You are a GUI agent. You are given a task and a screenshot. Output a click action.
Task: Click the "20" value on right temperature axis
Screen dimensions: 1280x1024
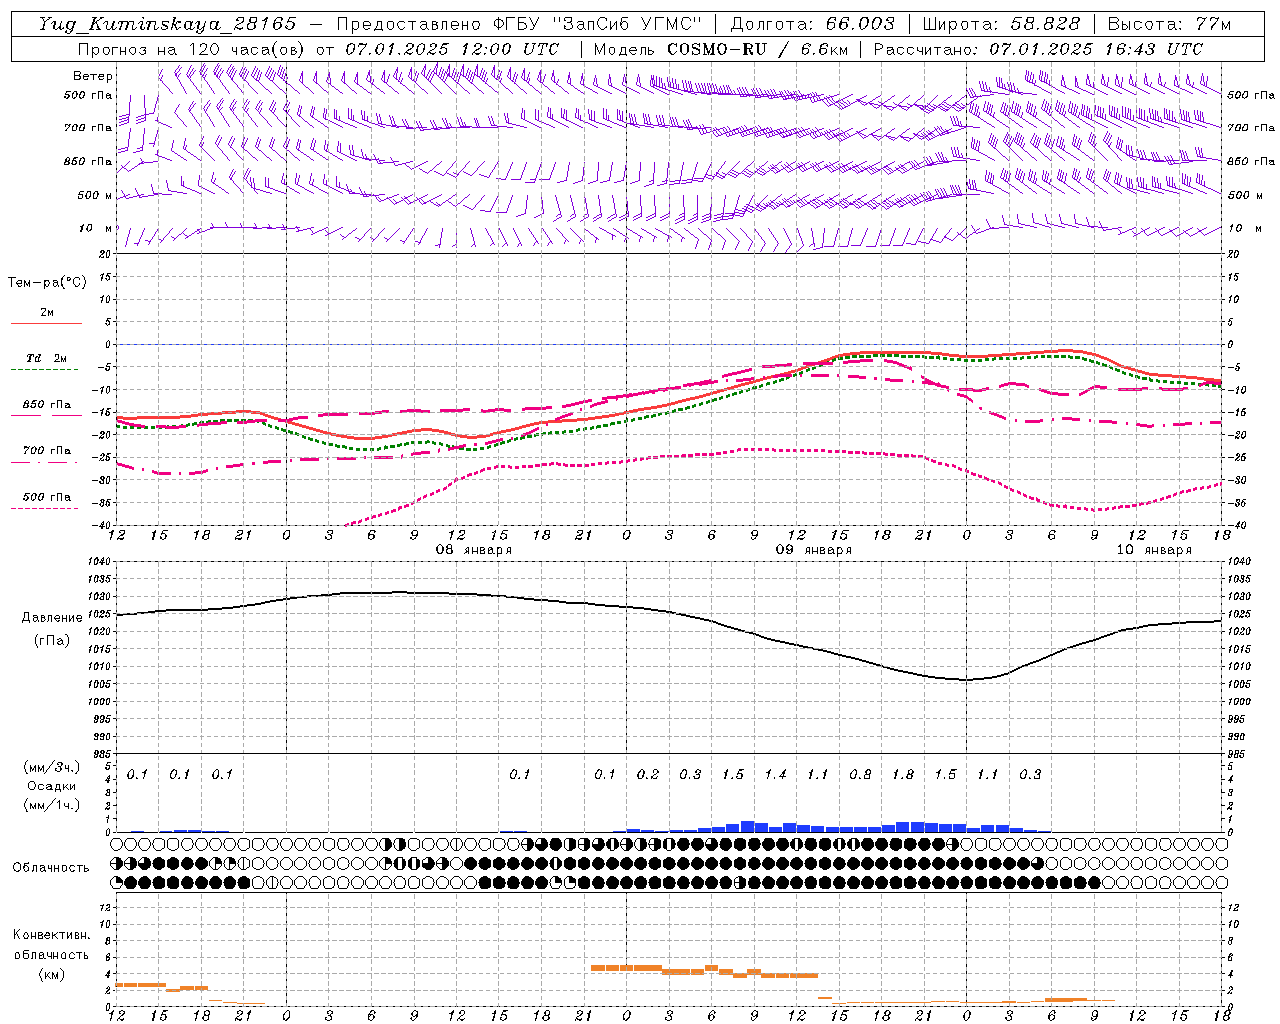click(1233, 254)
